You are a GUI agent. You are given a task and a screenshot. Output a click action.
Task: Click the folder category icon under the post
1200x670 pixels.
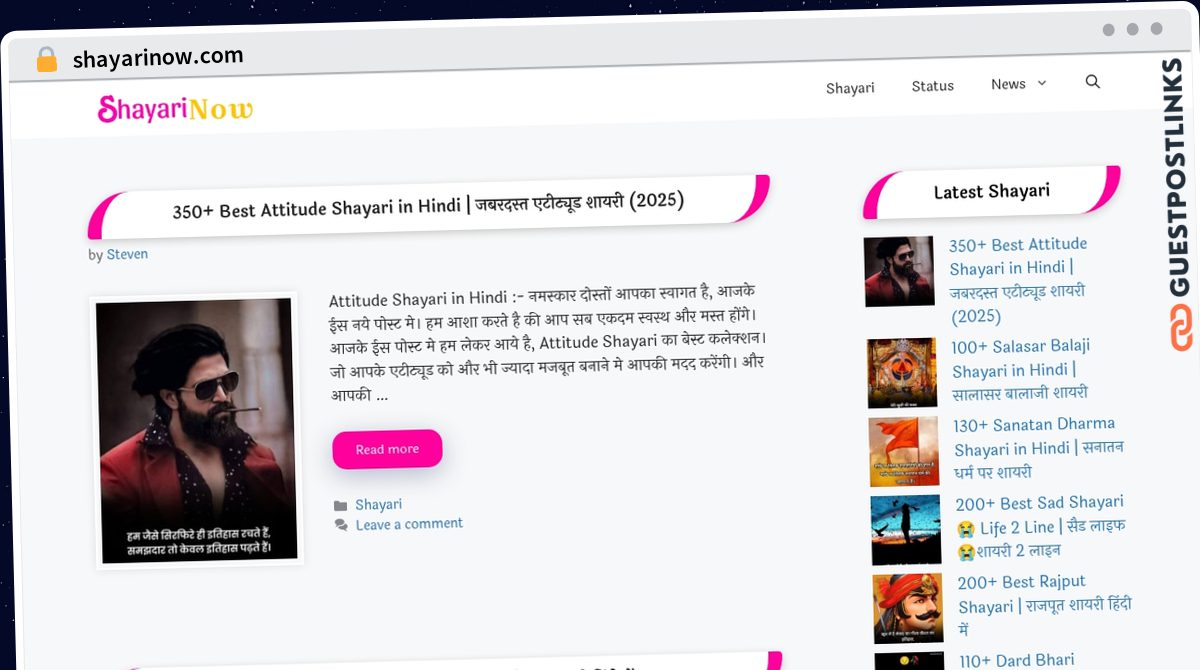[341, 506]
